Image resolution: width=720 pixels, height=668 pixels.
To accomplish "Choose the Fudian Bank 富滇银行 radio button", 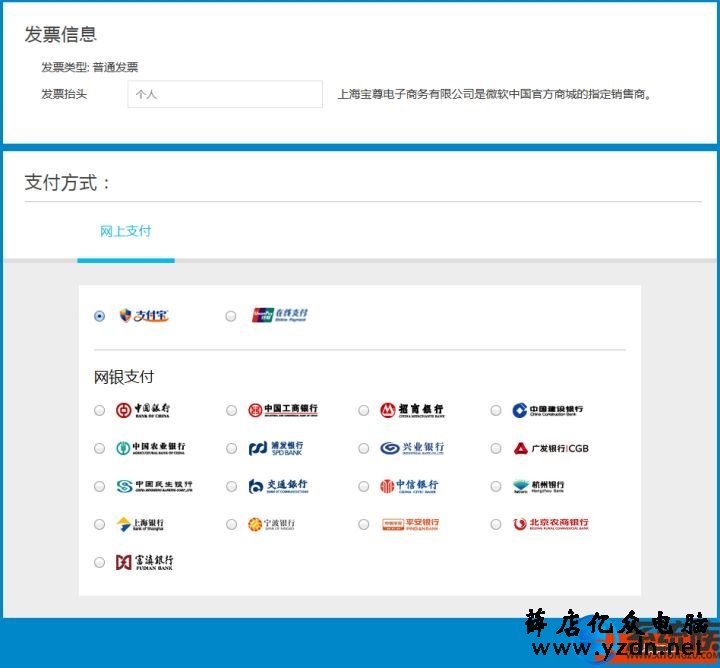I will [99, 562].
